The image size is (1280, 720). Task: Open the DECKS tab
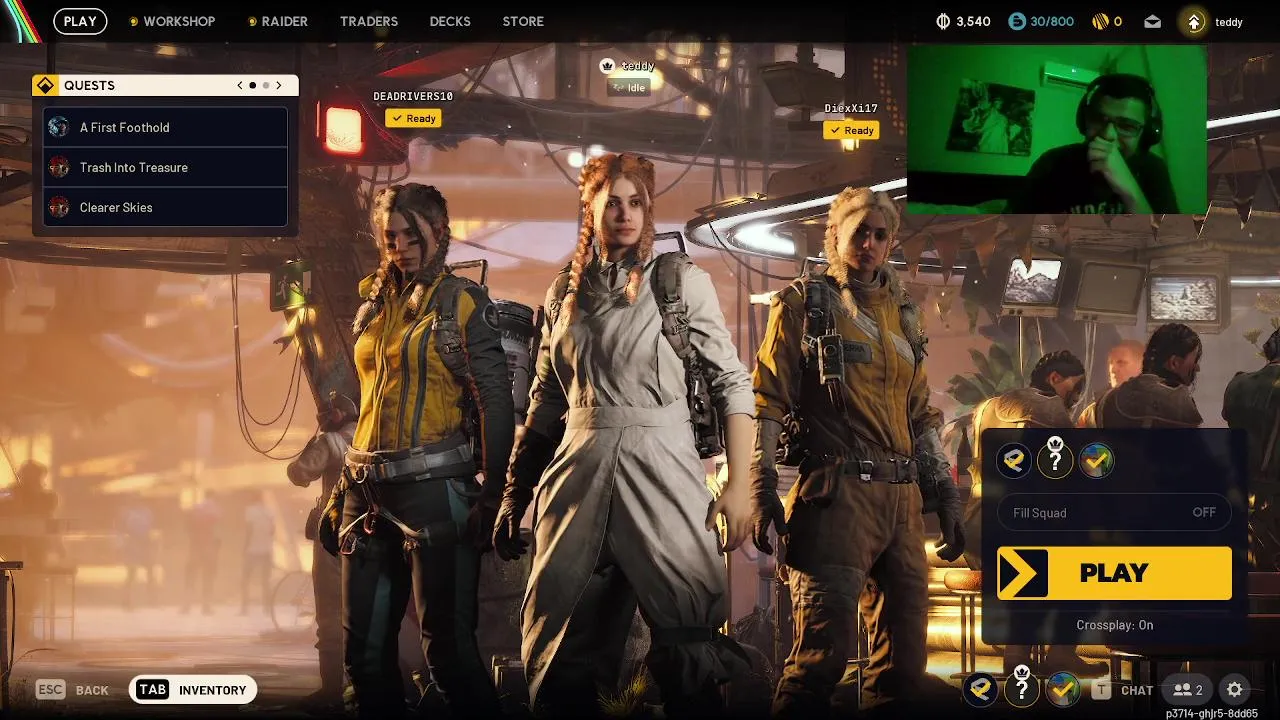pyautogui.click(x=450, y=21)
